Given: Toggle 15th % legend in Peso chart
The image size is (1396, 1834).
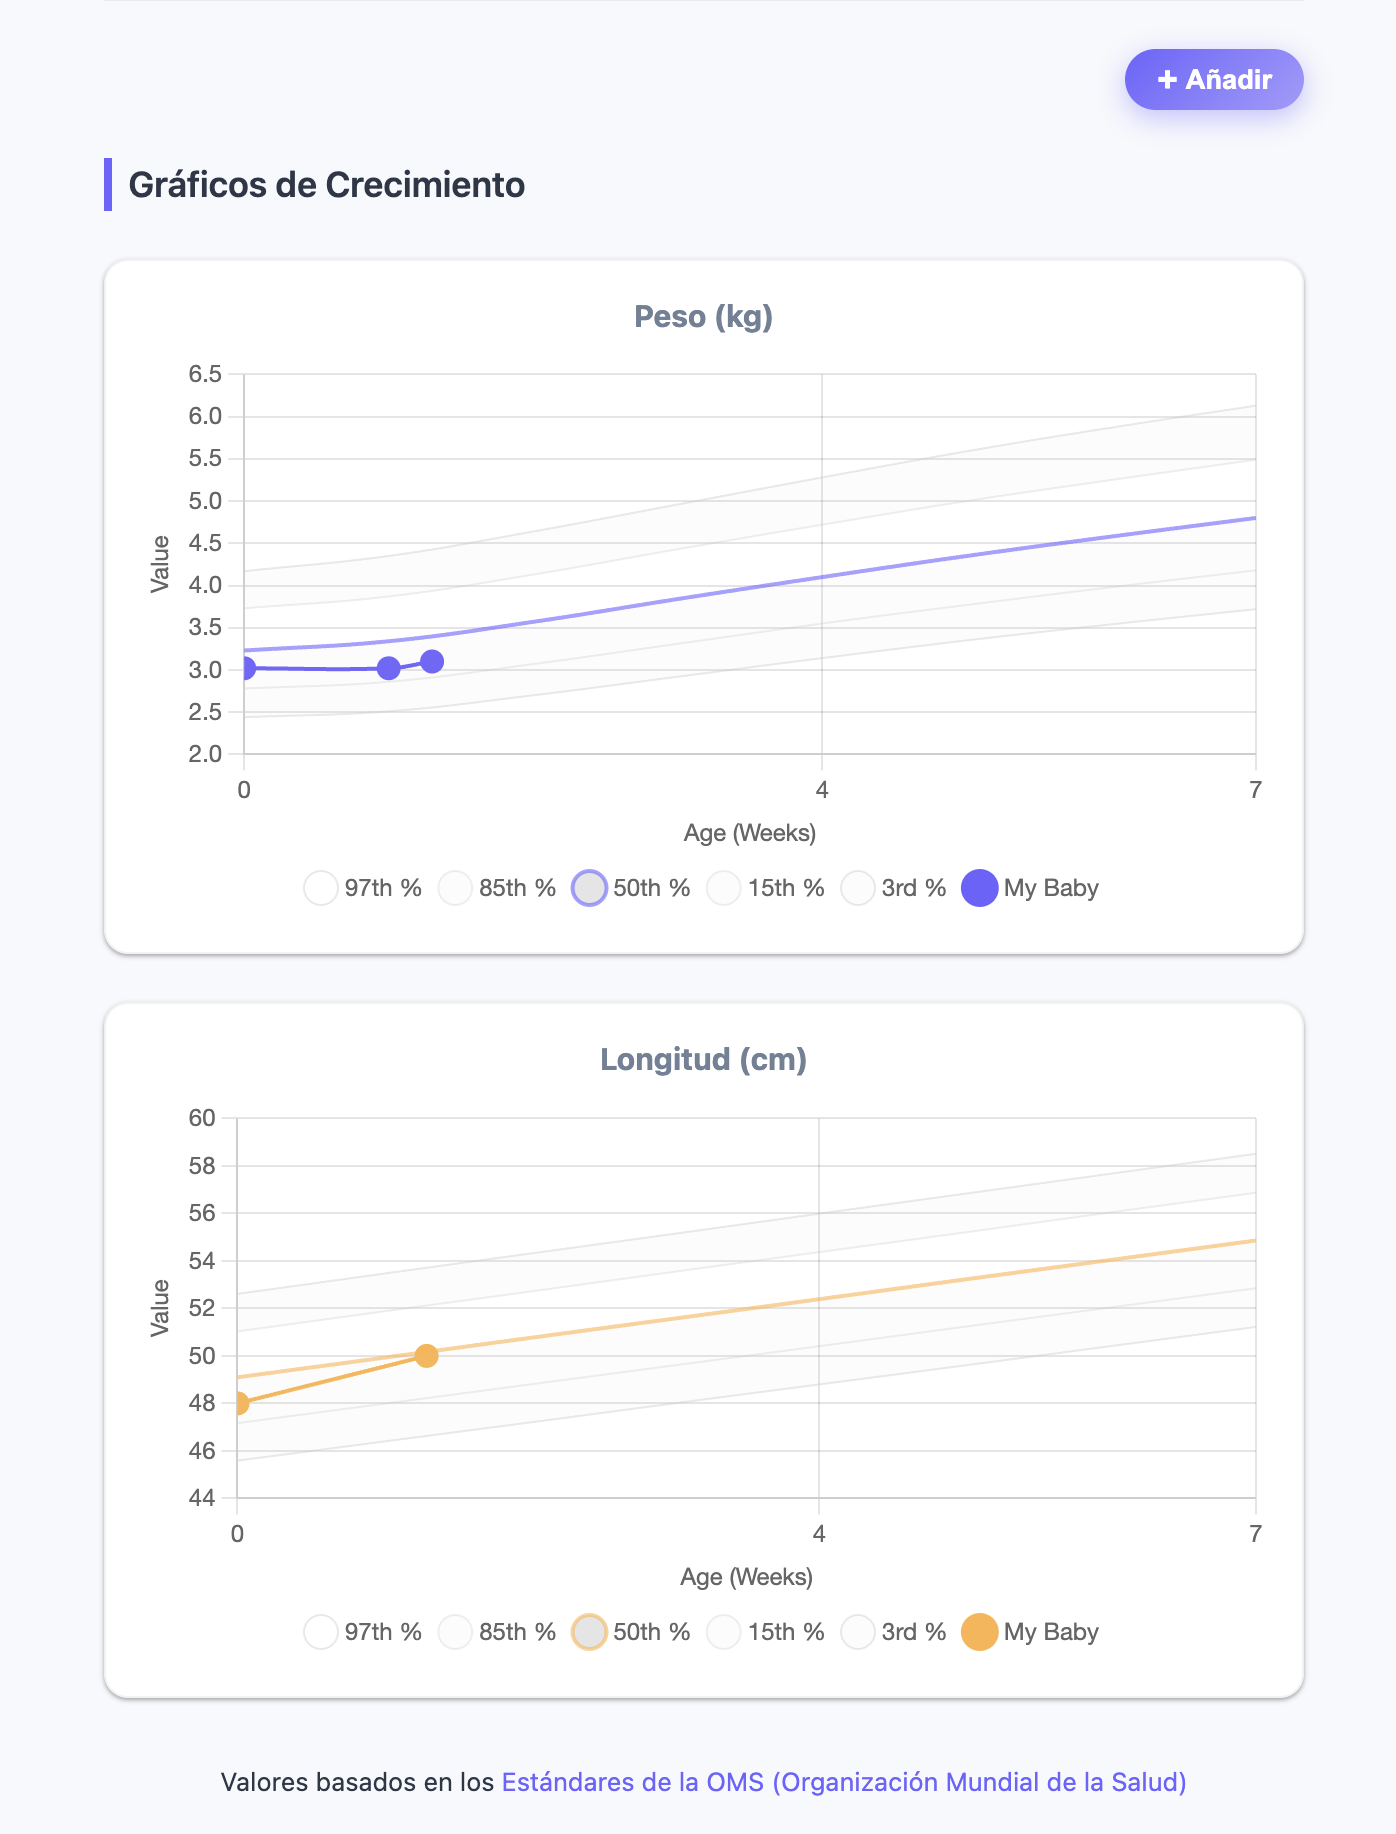Looking at the screenshot, I should click(766, 888).
